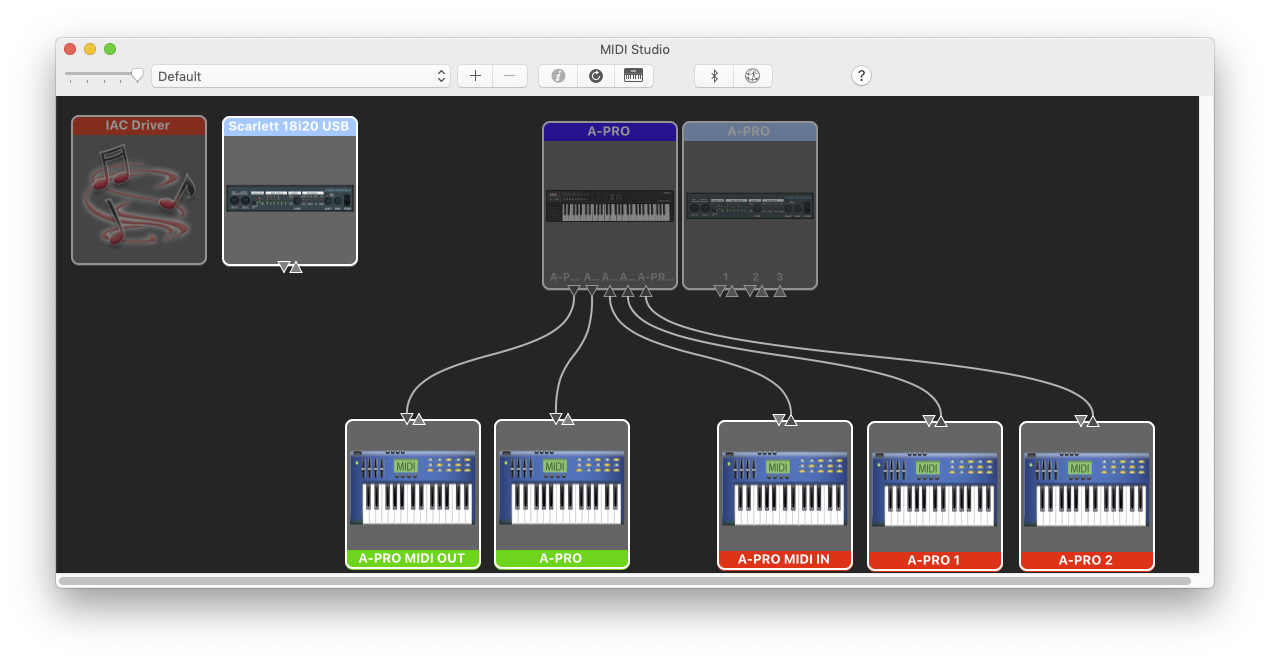
Task: Select the A-PRO 2 external device
Action: pyautogui.click(x=1087, y=496)
